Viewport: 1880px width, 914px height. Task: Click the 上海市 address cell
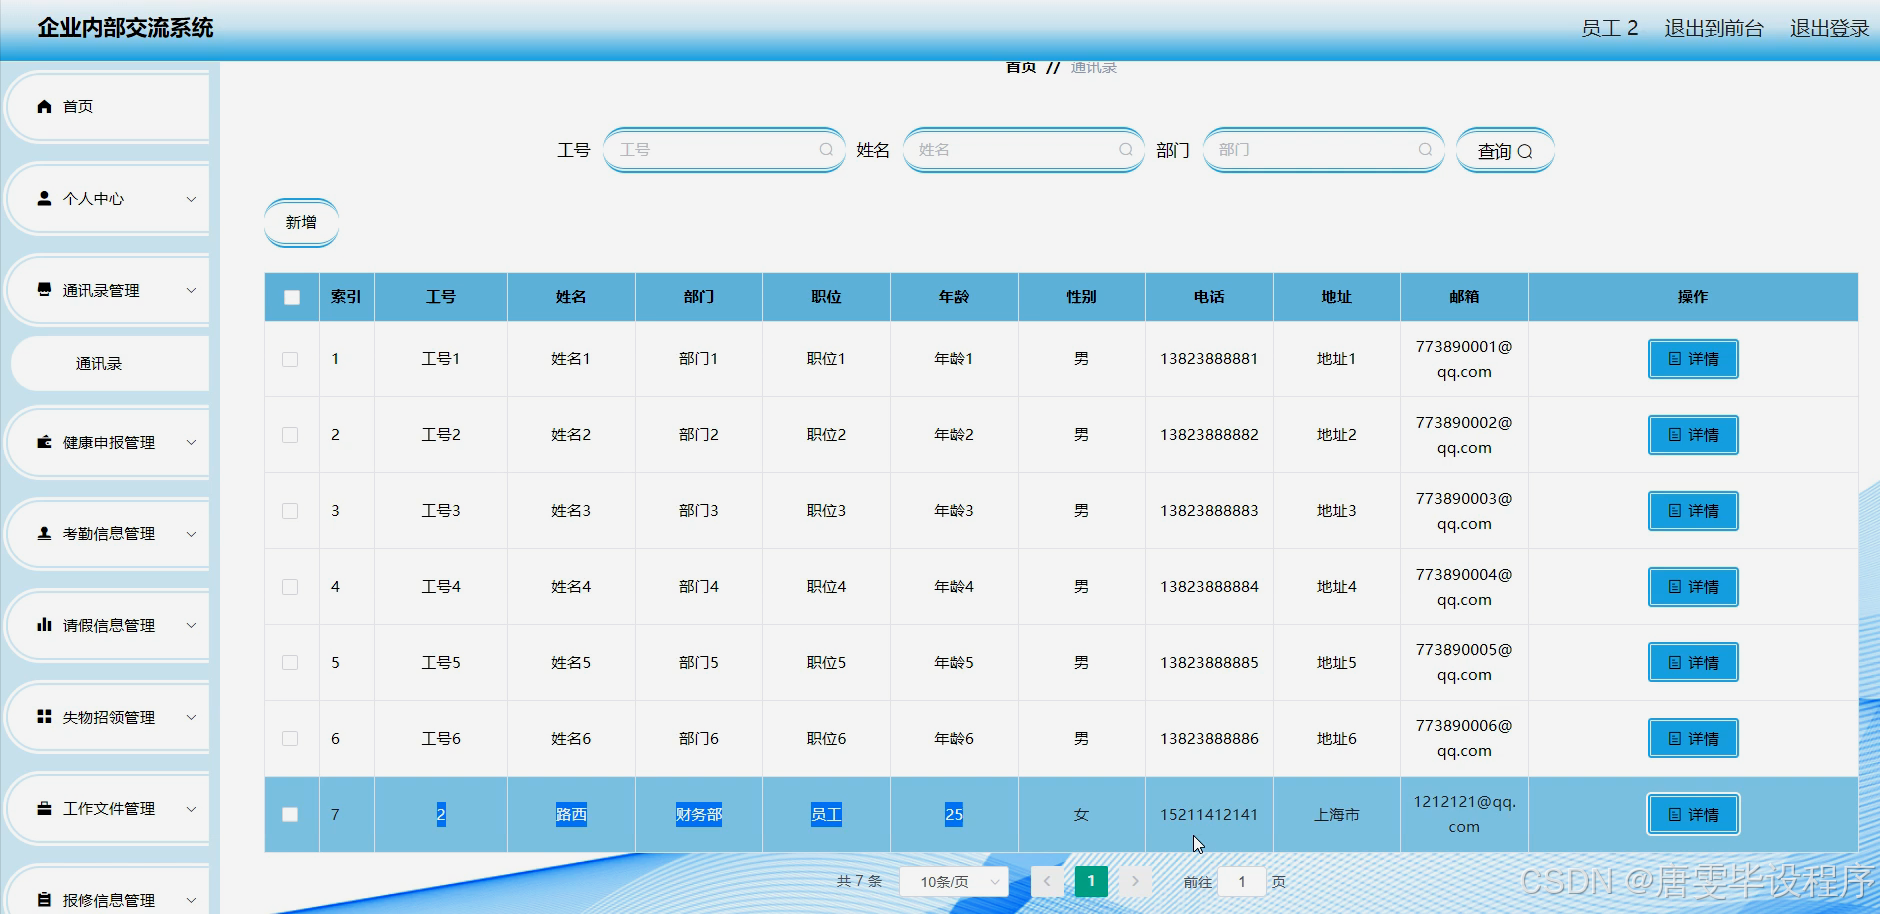1337,815
